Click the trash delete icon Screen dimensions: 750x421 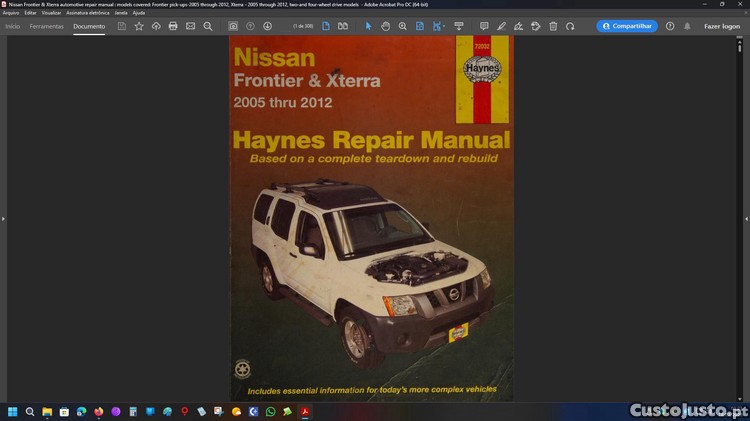pyautogui.click(x=553, y=26)
